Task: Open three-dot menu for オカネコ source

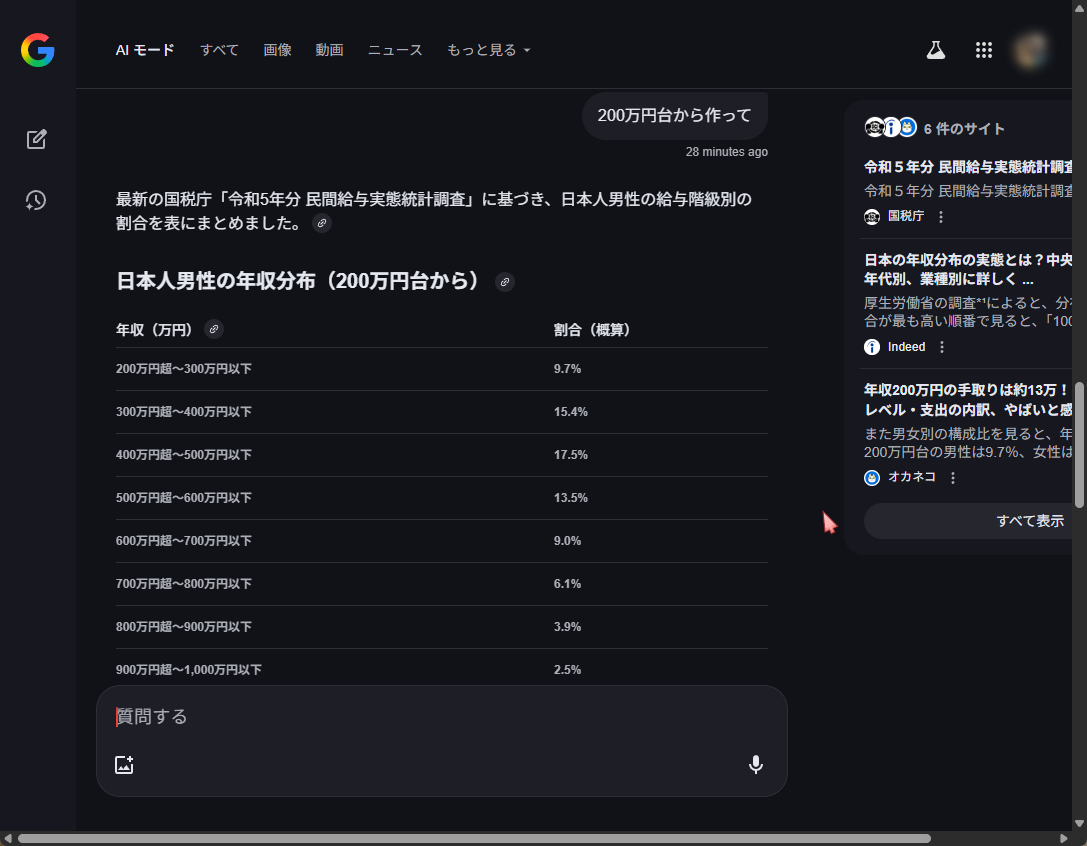Action: click(953, 478)
